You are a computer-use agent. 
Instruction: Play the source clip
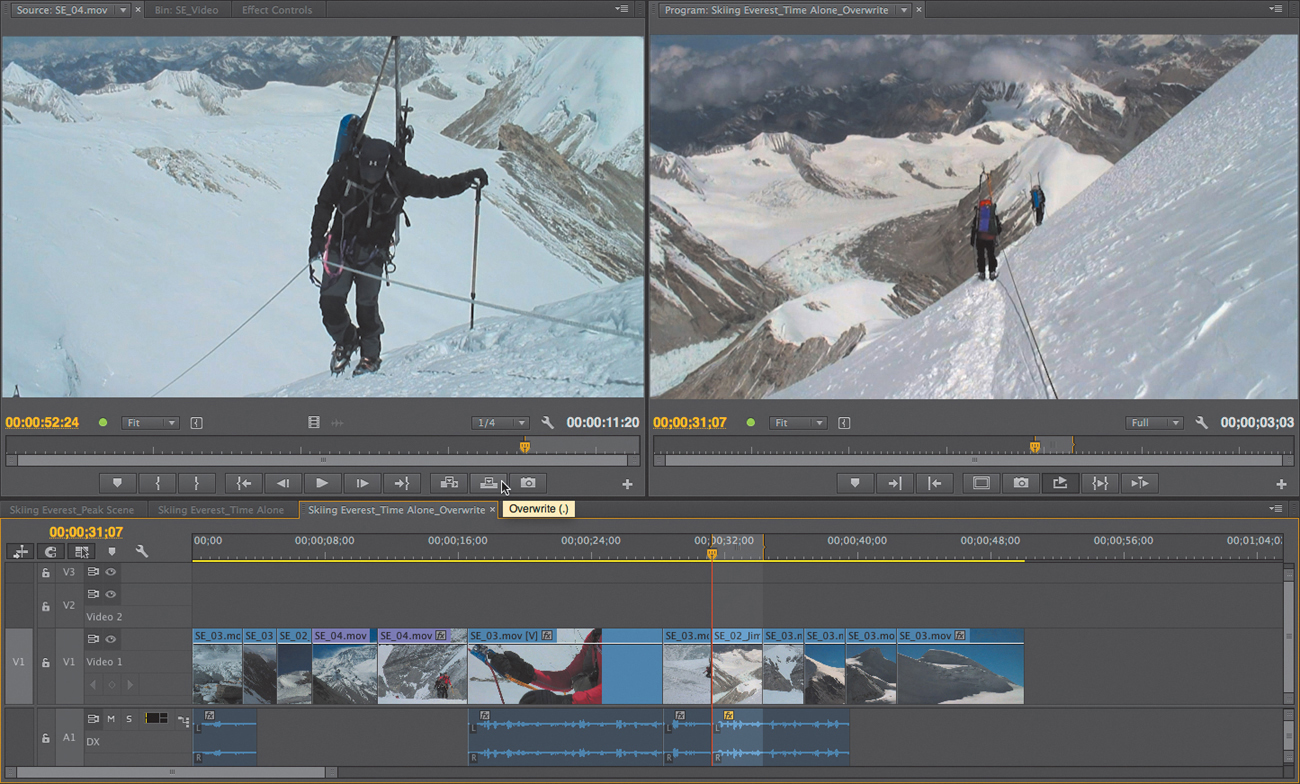click(x=322, y=483)
